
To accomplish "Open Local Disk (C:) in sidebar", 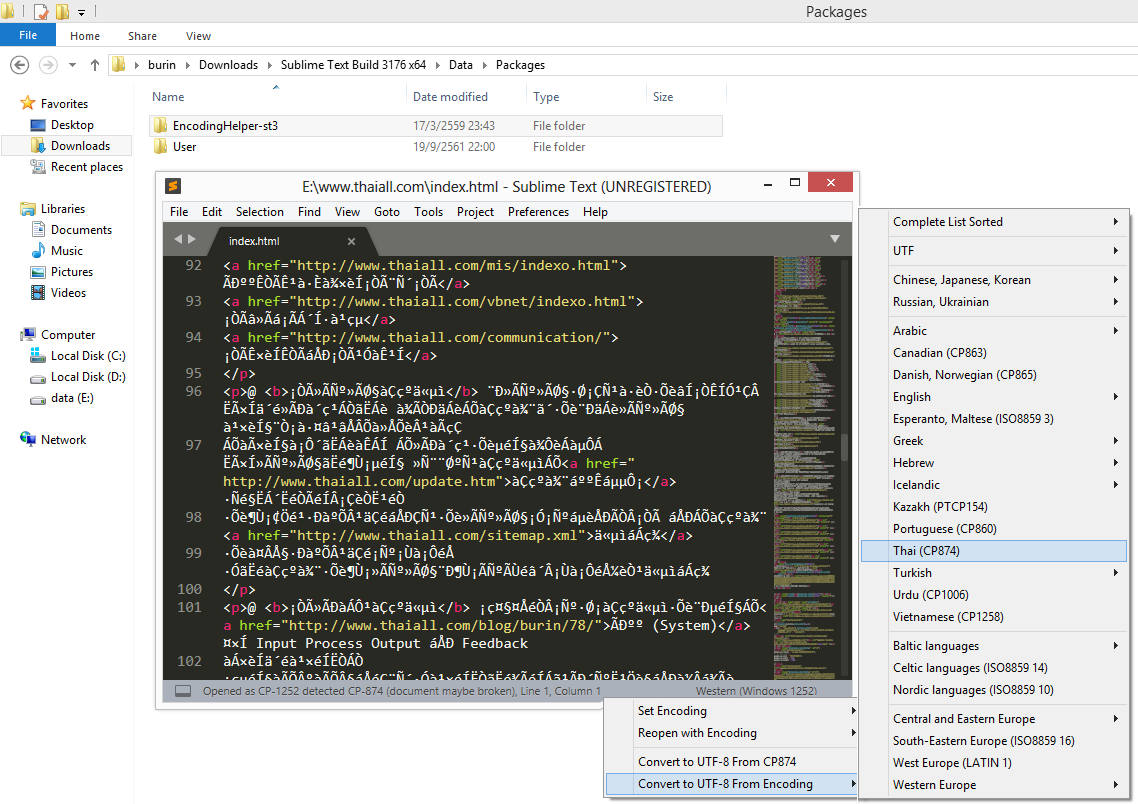I will click(88, 356).
